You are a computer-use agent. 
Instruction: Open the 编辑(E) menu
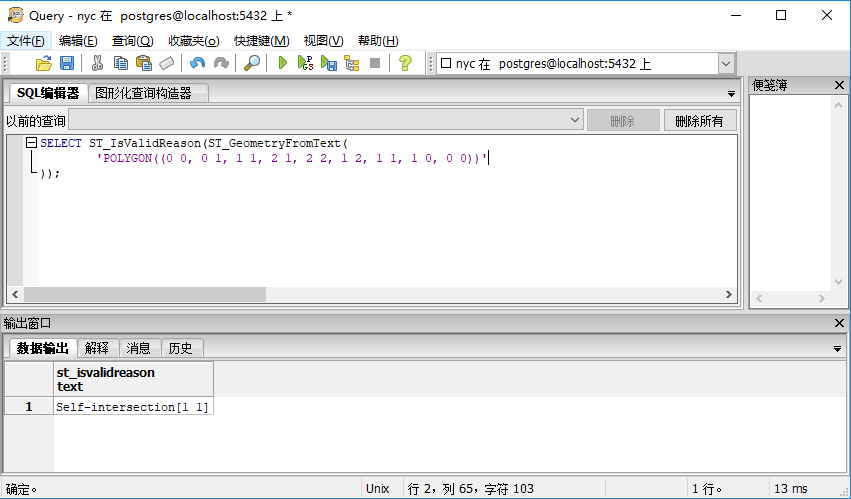[x=78, y=41]
